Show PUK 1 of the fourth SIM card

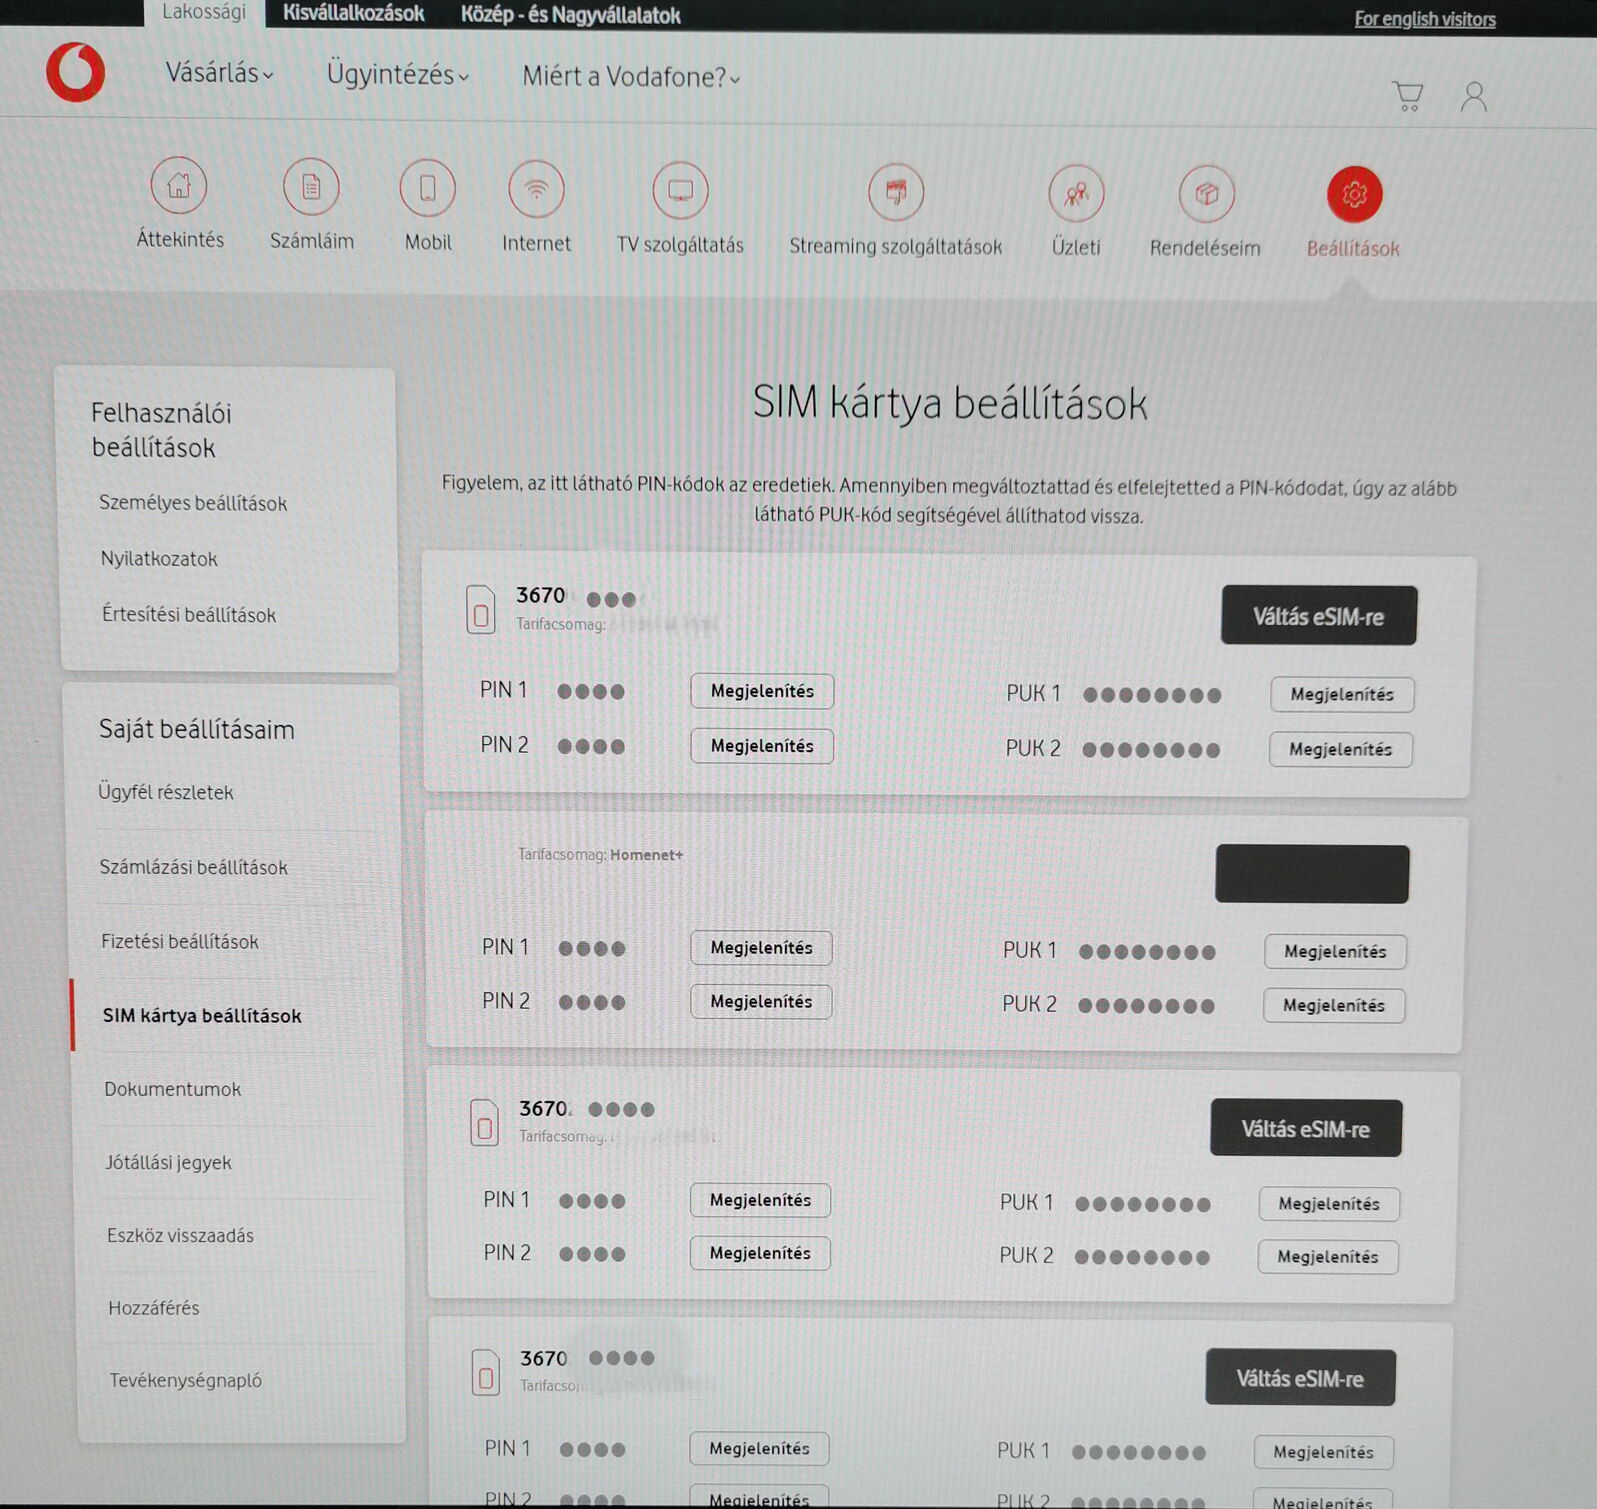[x=1324, y=1452]
